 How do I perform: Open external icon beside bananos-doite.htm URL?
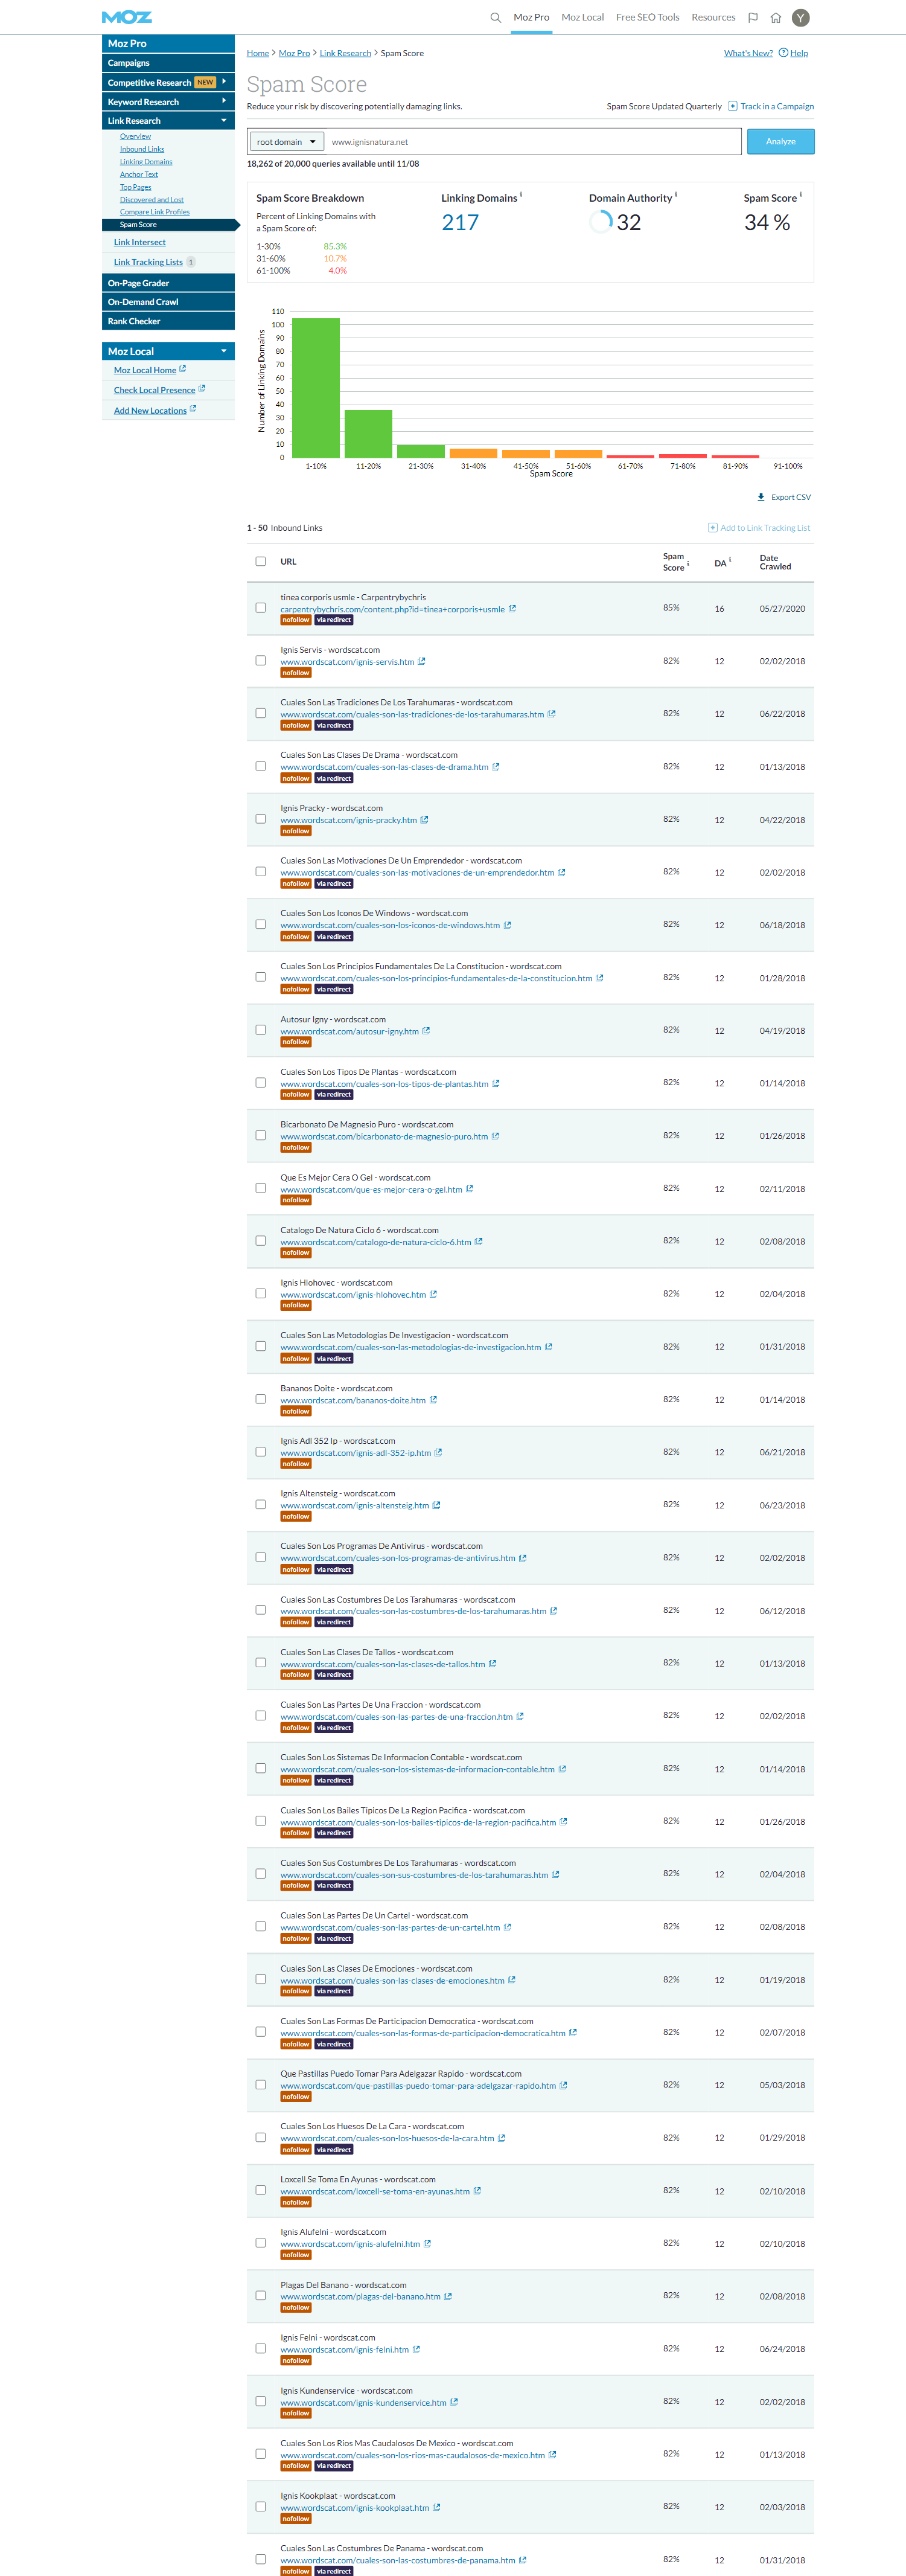point(433,1399)
